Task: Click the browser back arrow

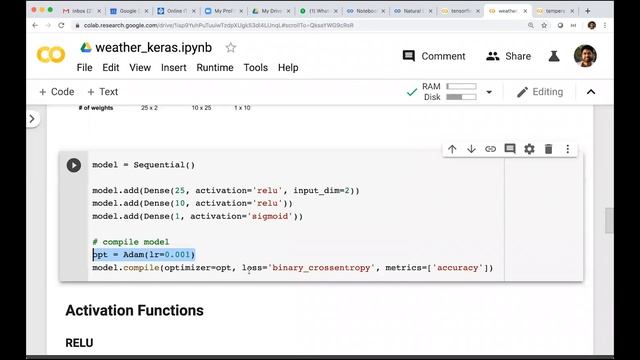Action: point(35,25)
